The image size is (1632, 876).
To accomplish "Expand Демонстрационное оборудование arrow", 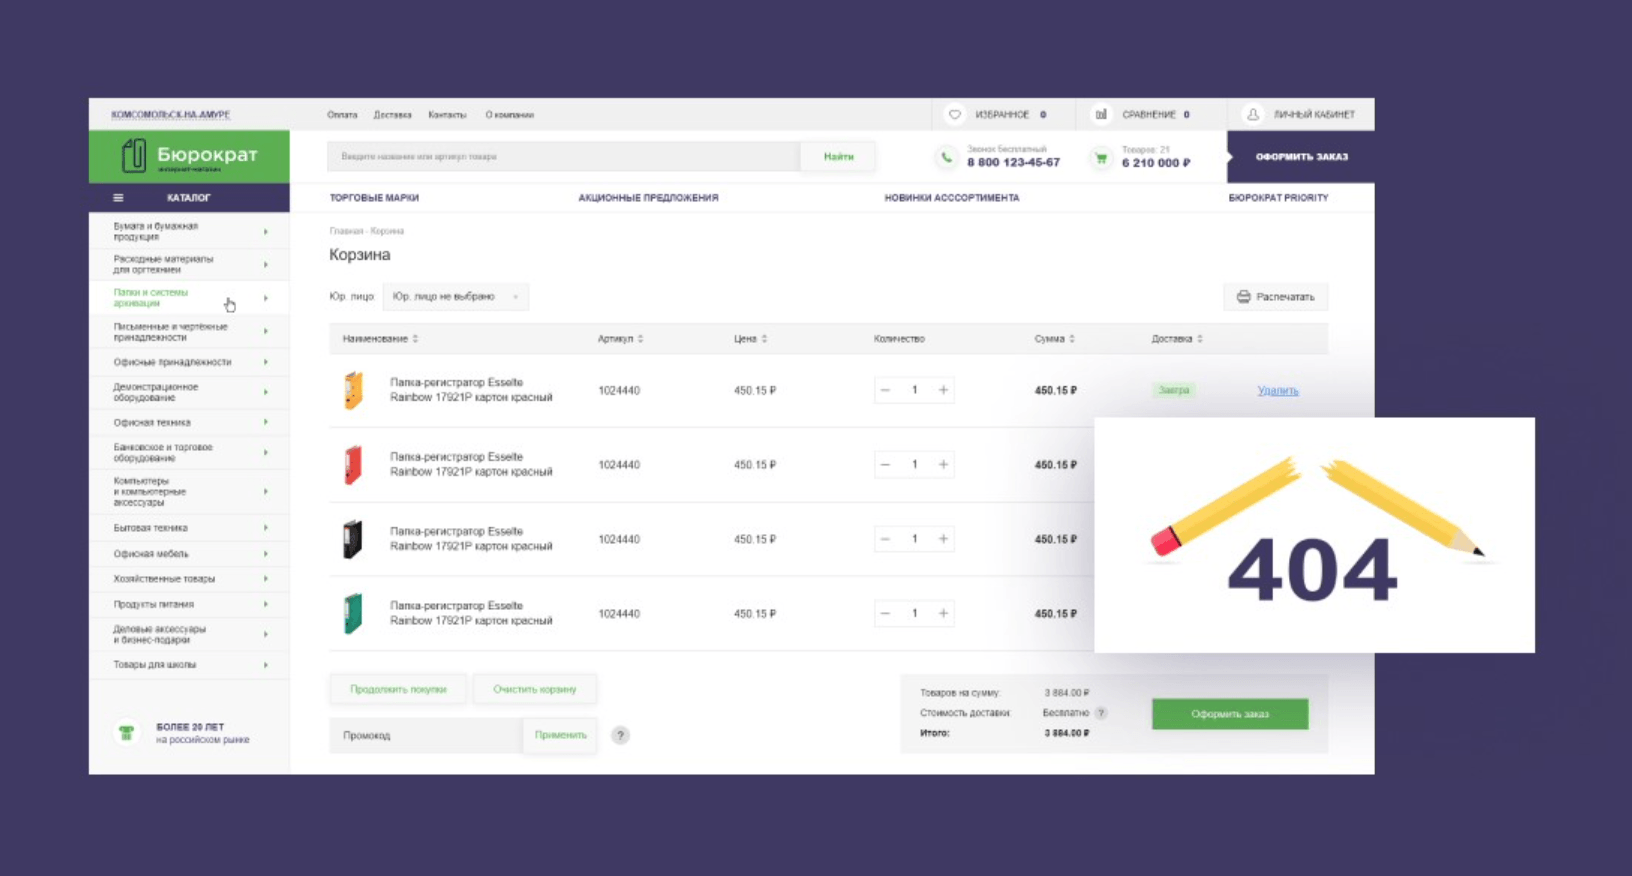I will [x=266, y=392].
